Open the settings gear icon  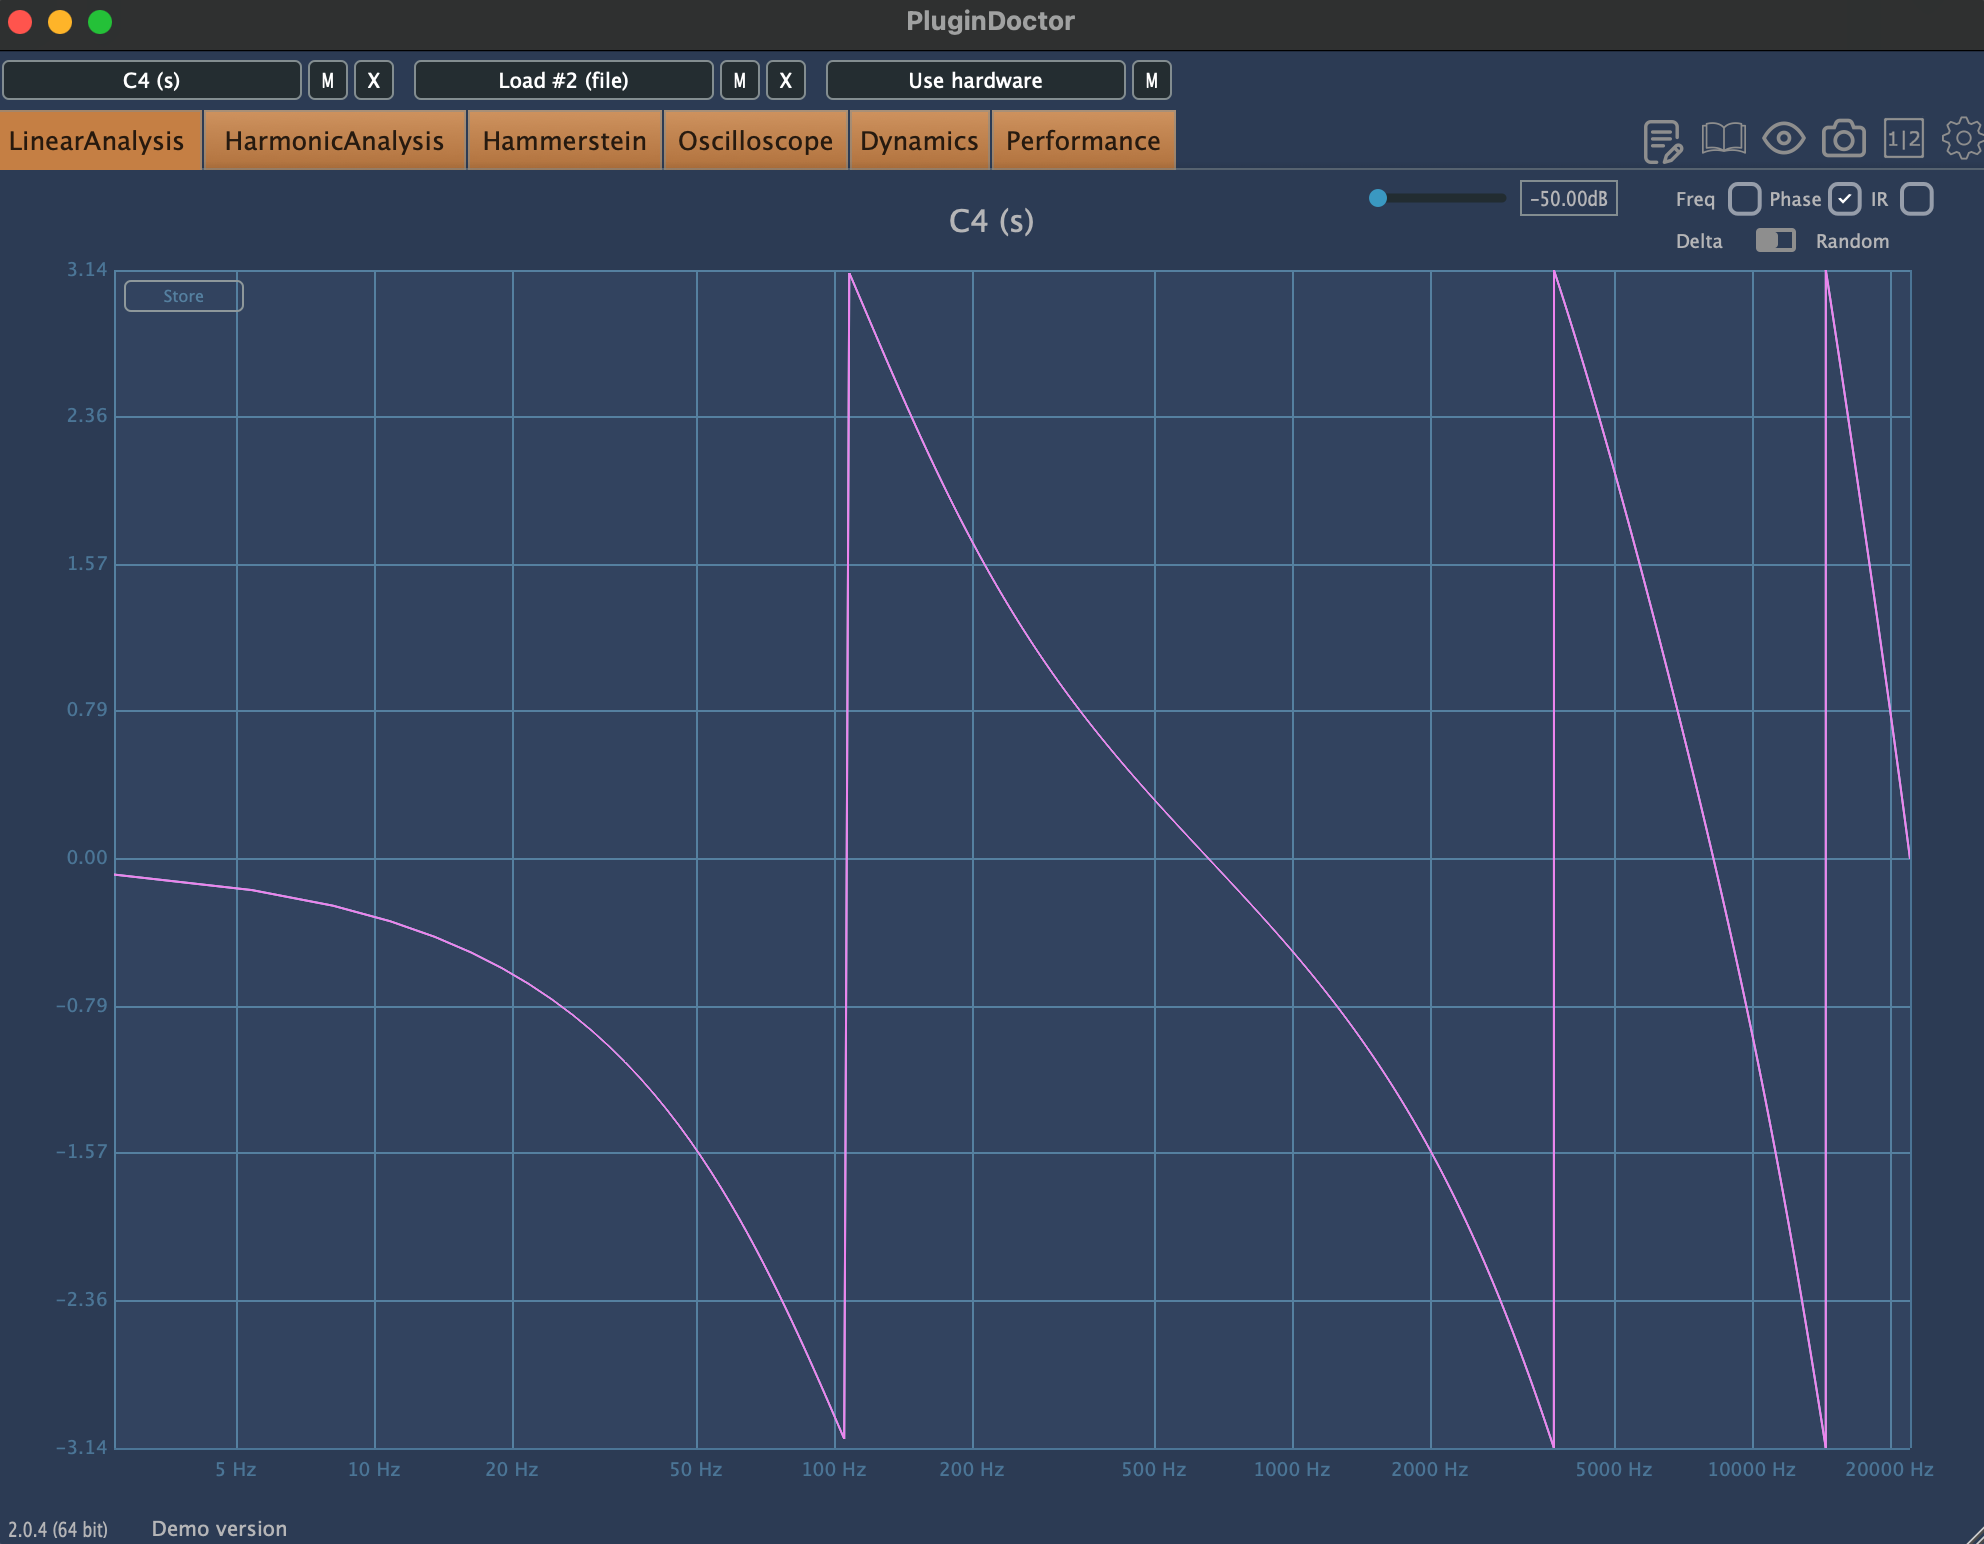1962,139
